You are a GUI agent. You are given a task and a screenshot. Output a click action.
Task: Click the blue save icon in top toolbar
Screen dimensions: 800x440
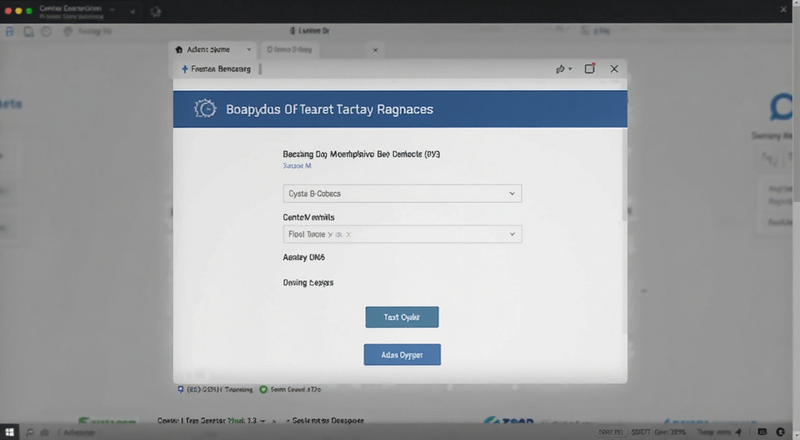(x=10, y=32)
